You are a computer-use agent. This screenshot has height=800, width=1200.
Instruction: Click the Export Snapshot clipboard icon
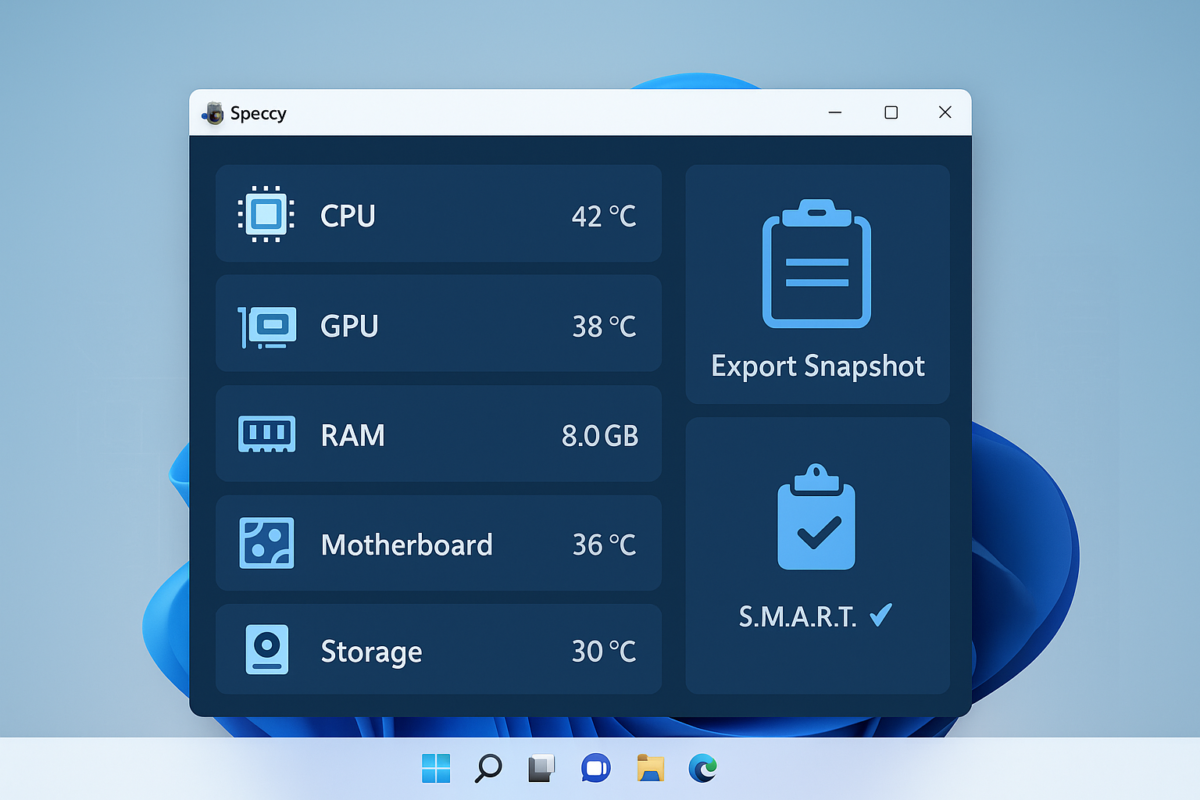click(817, 265)
